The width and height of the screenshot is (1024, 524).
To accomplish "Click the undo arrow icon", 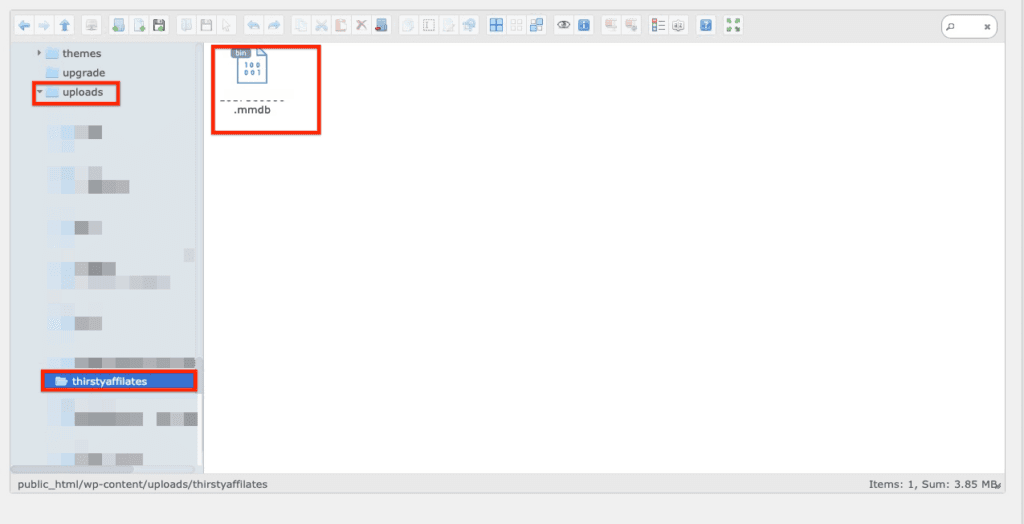I will click(253, 25).
